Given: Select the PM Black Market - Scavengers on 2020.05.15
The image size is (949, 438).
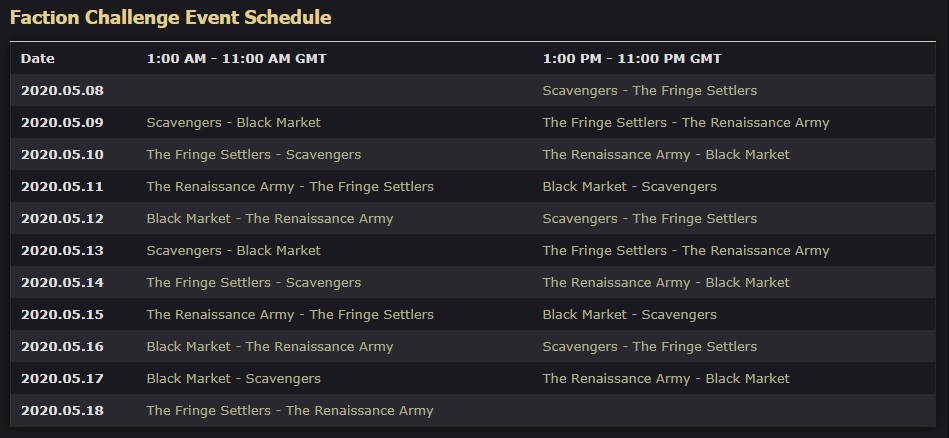Looking at the screenshot, I should point(629,315).
